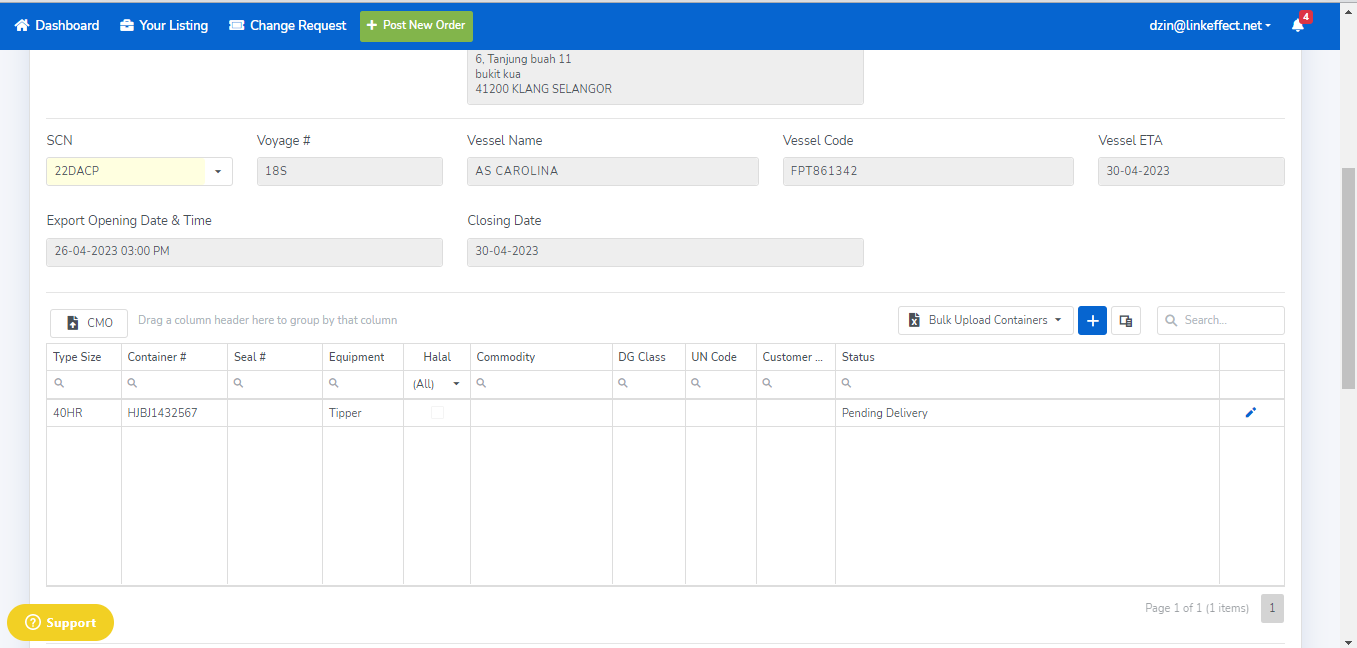Click the blue plus add container icon

click(1092, 321)
